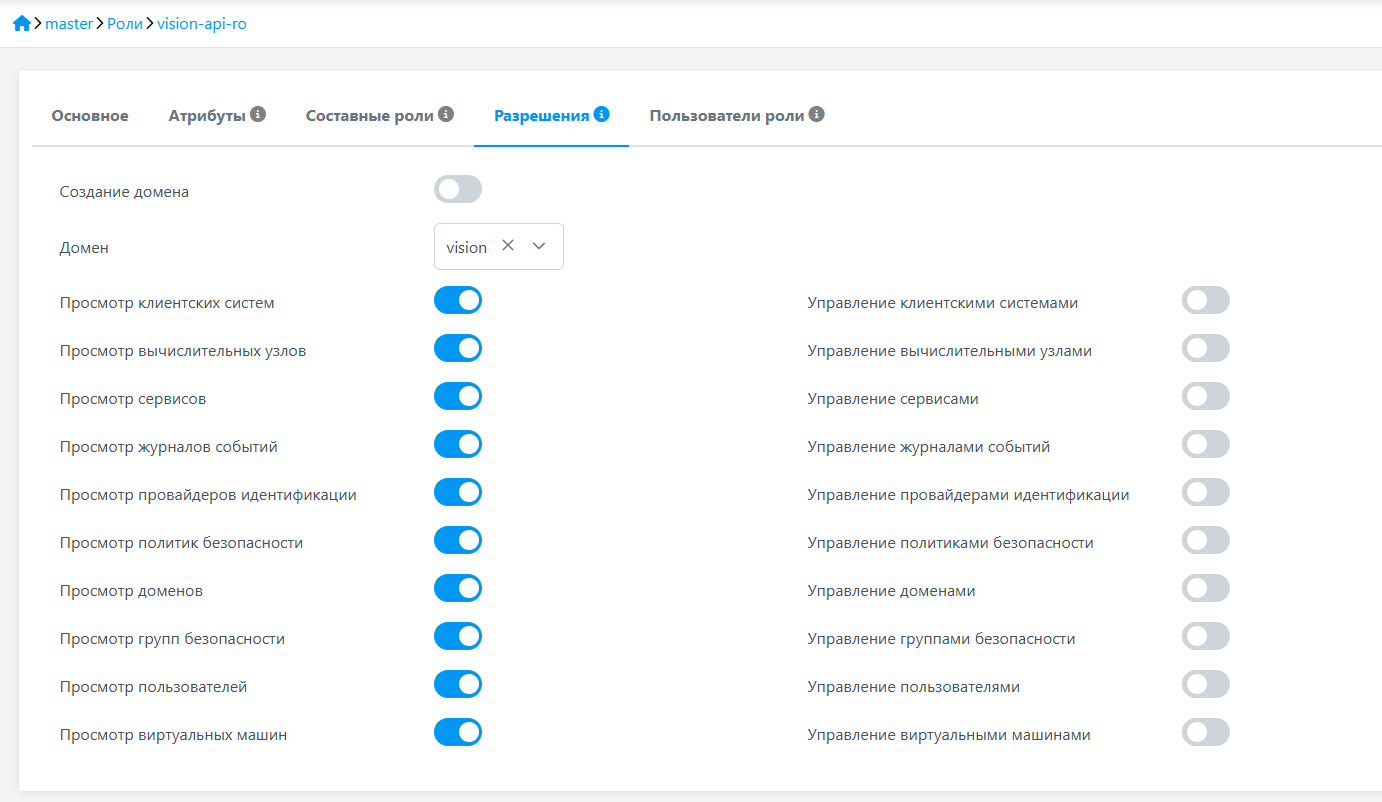The height and width of the screenshot is (802, 1382).
Task: Open the Пользователи роли tab
Action: [x=727, y=116]
